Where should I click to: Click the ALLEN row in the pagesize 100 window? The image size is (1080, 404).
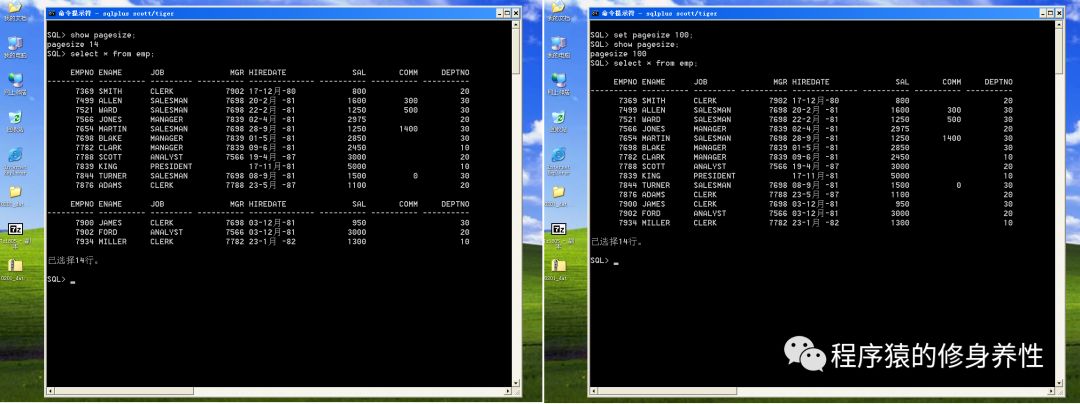tap(816, 110)
